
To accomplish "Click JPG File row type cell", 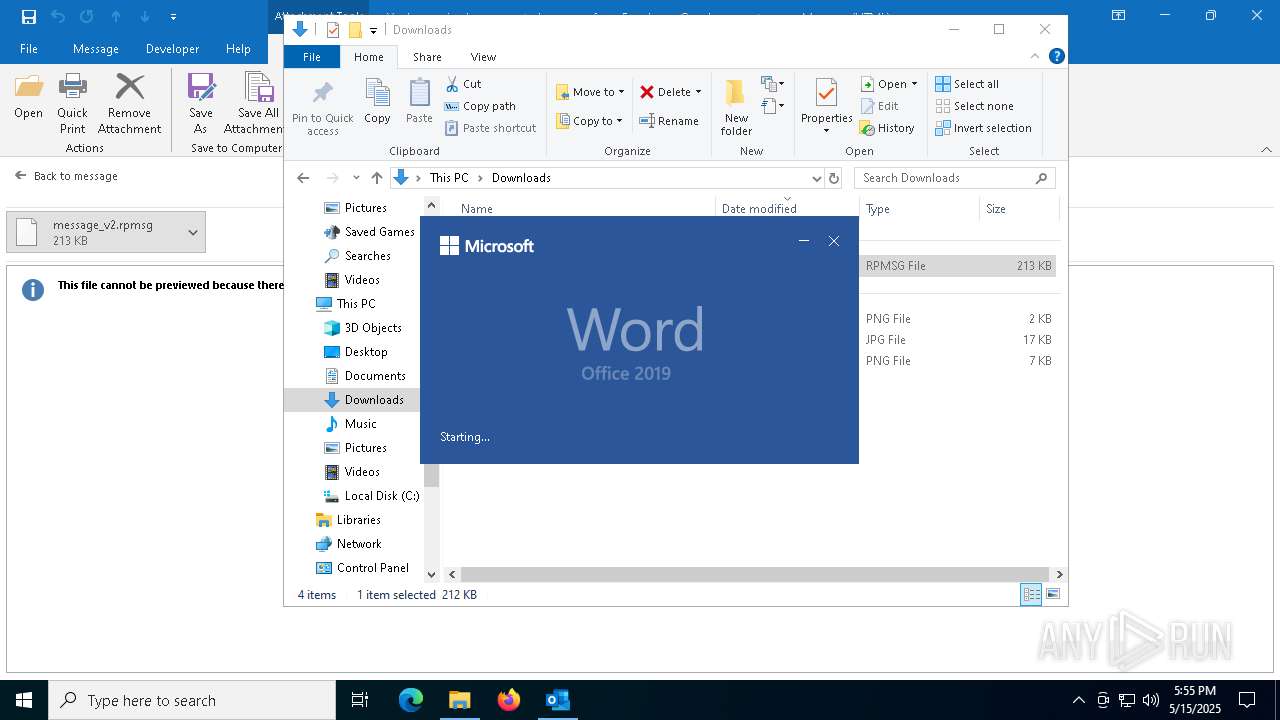I will 885,340.
